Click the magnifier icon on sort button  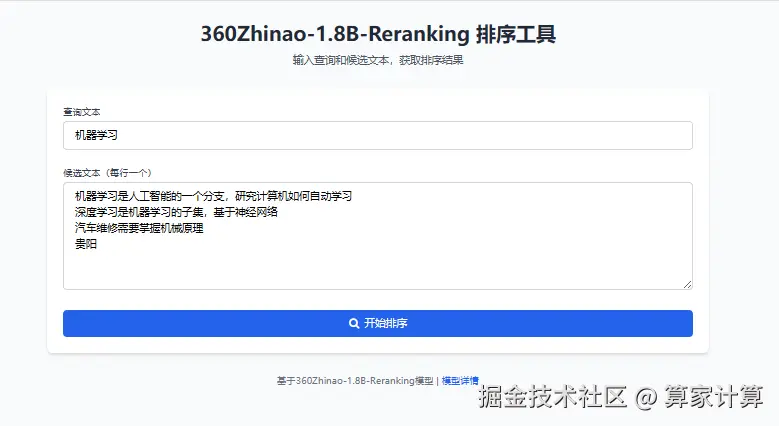click(x=354, y=324)
